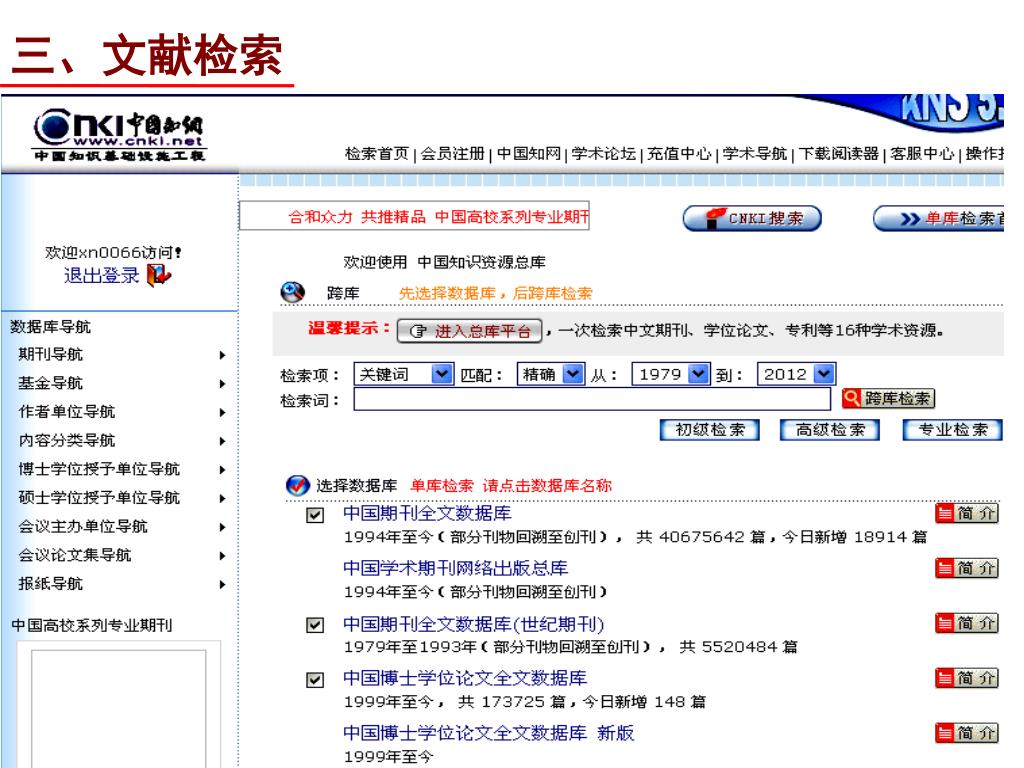1024x768 pixels.
Task: Open 客服中心 in top navigation
Action: pos(922,153)
